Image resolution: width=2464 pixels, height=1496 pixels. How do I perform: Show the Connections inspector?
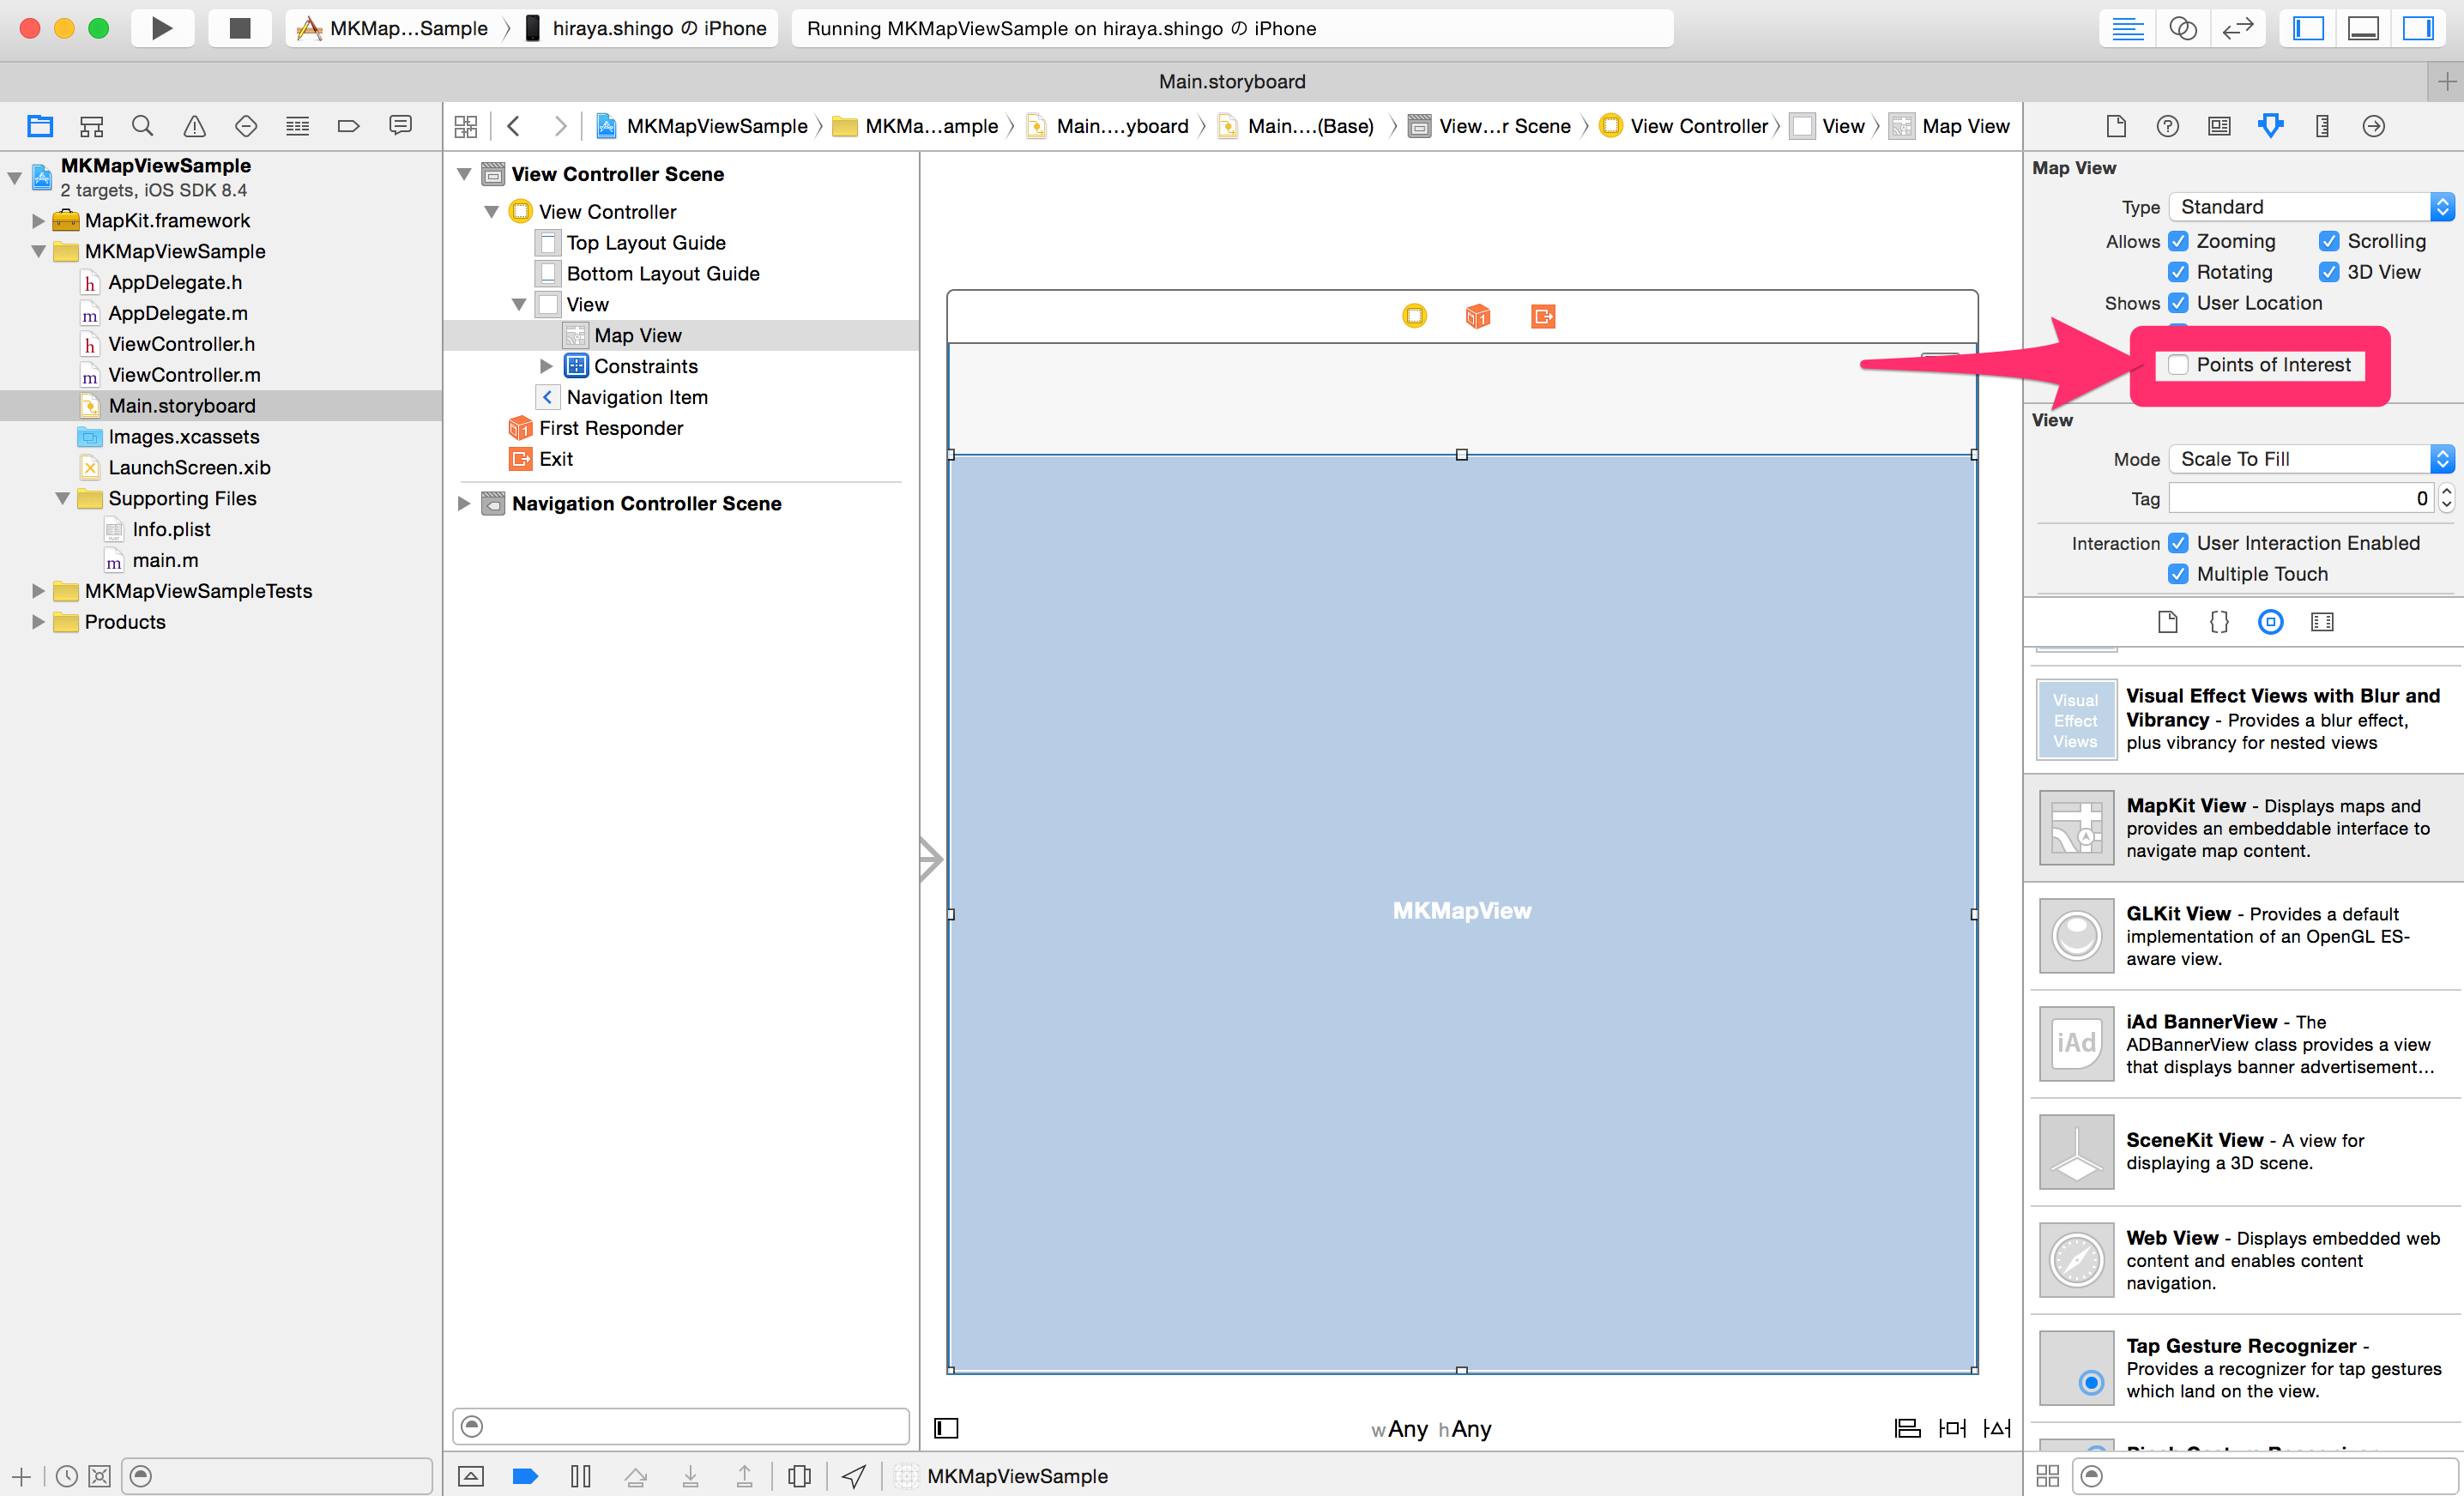pyautogui.click(x=2373, y=126)
